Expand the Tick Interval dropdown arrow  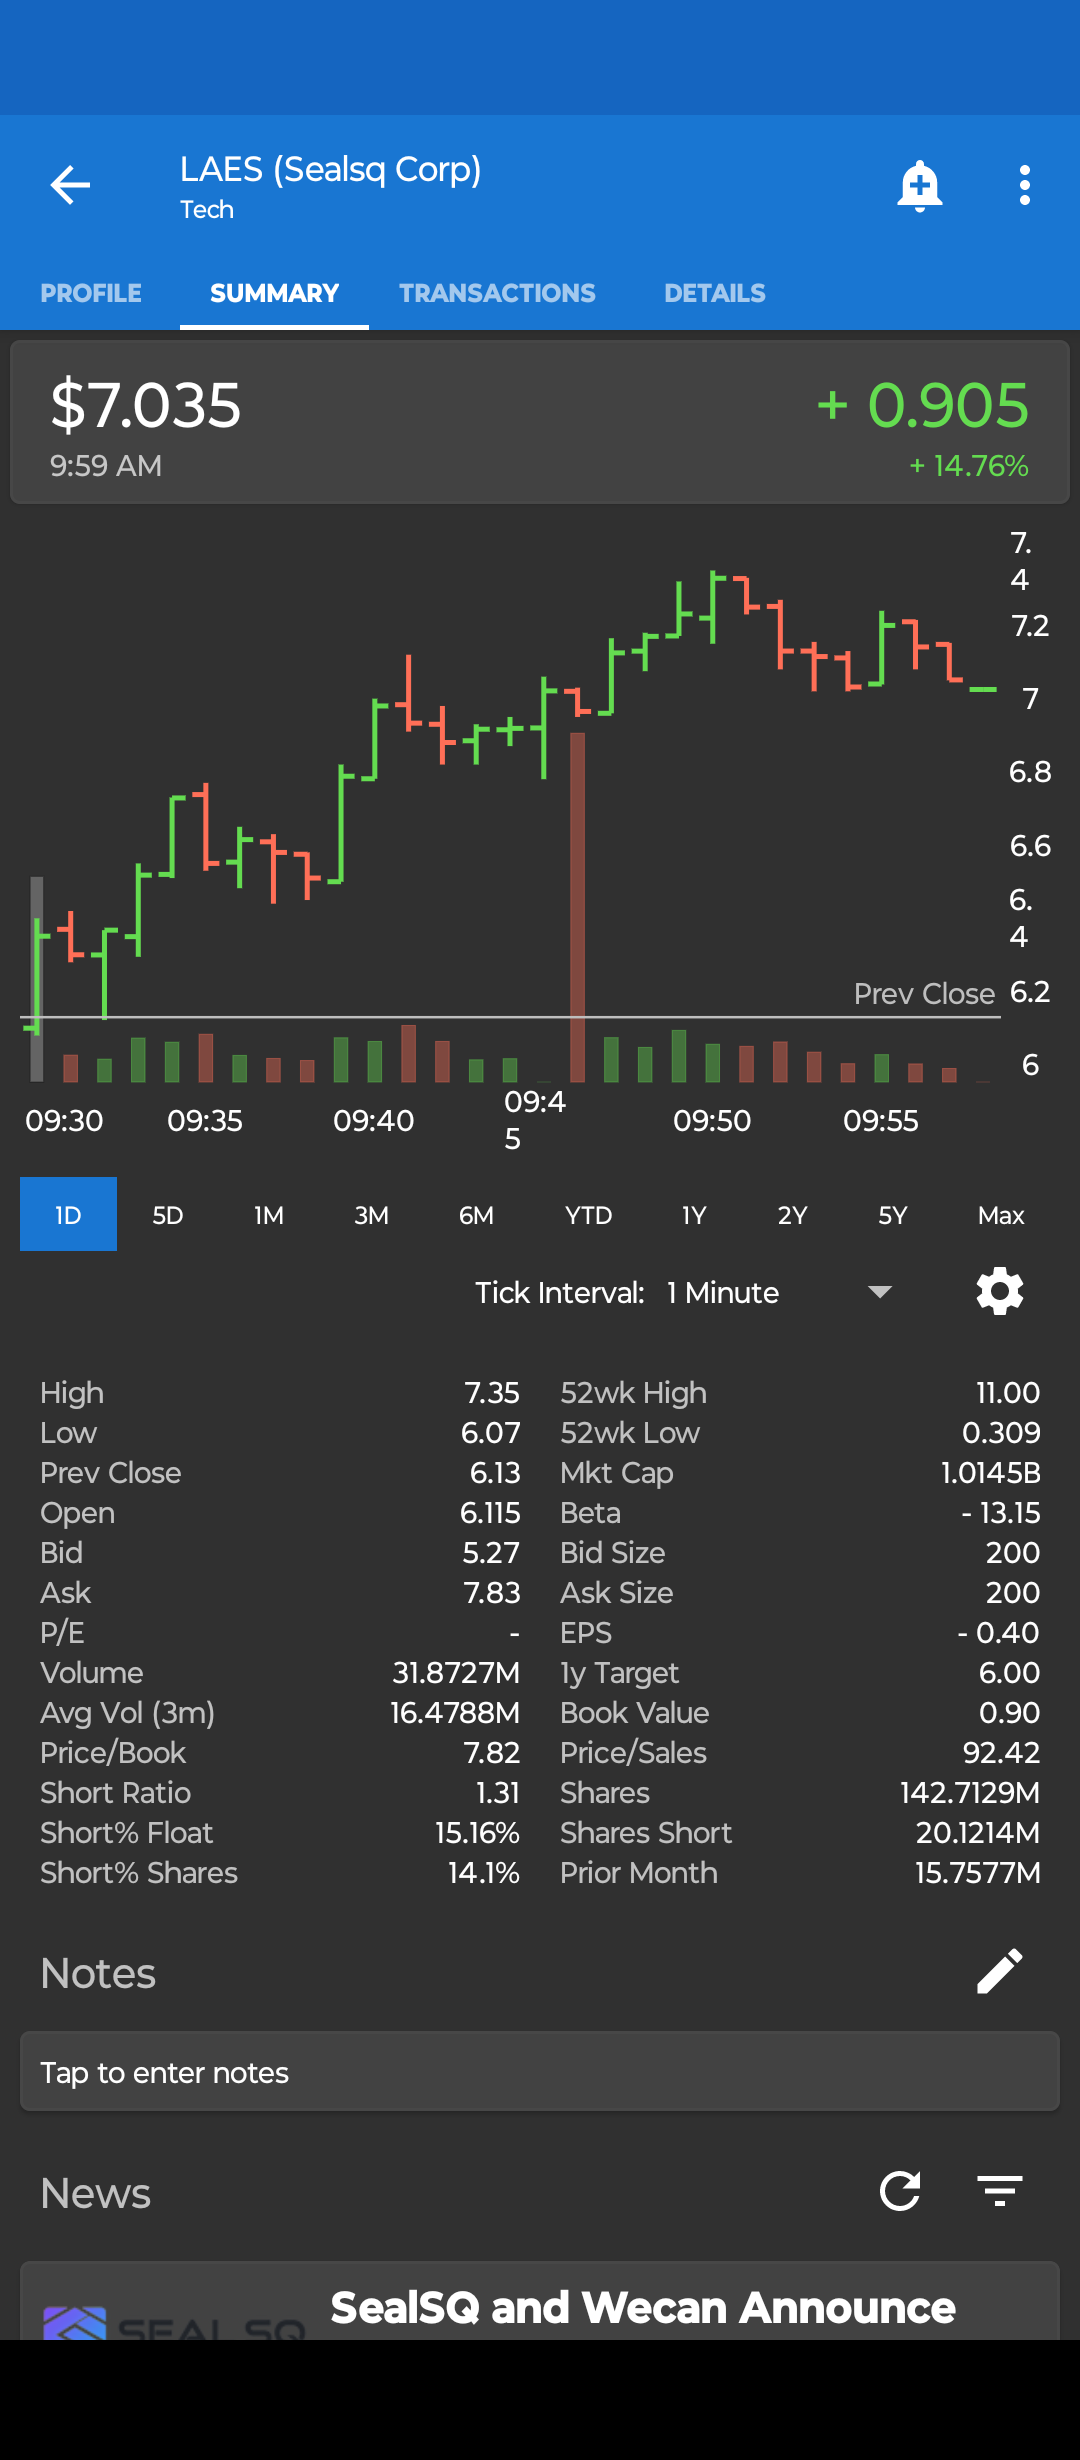880,1292
